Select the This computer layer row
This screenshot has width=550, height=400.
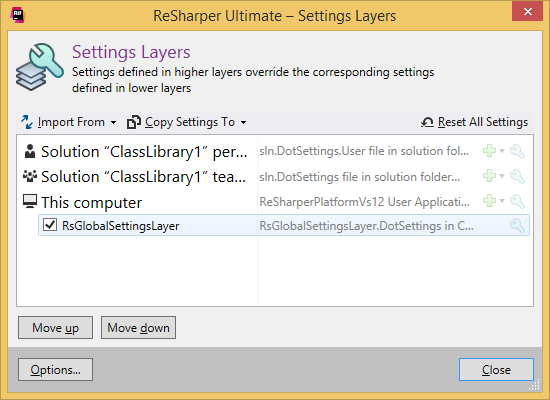pyautogui.click(x=275, y=202)
